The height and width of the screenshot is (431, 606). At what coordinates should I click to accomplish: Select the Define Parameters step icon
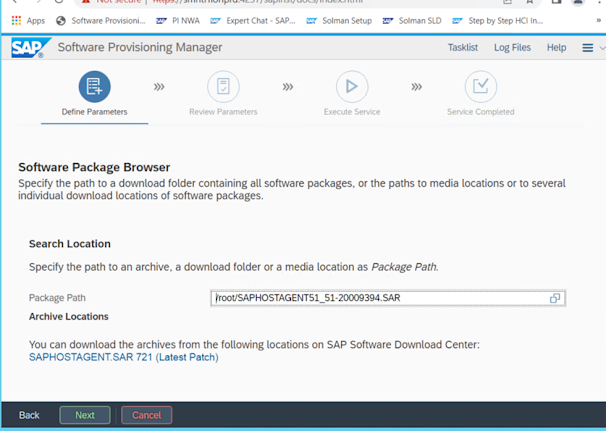coord(95,87)
